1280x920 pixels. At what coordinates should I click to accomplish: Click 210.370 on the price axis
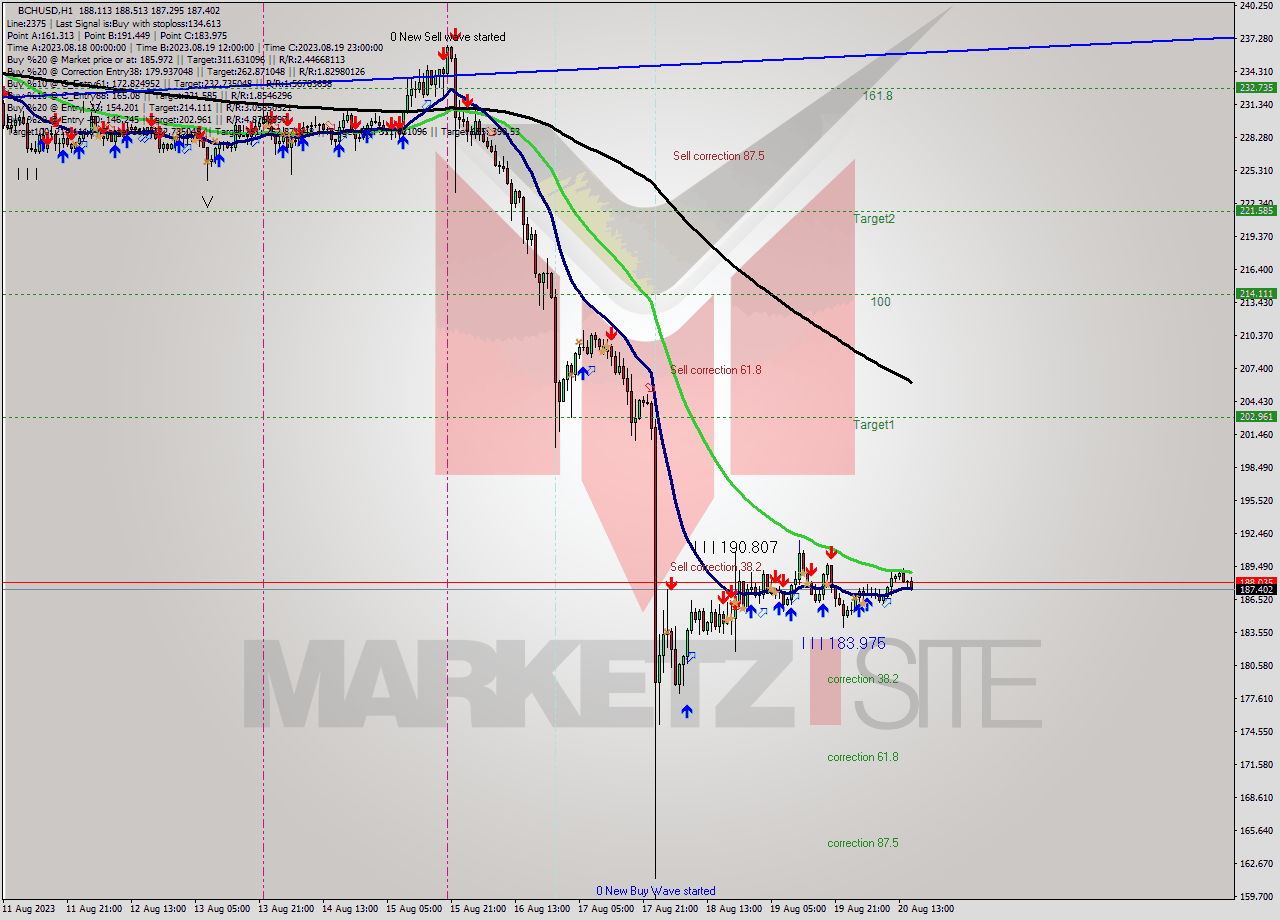(1256, 335)
